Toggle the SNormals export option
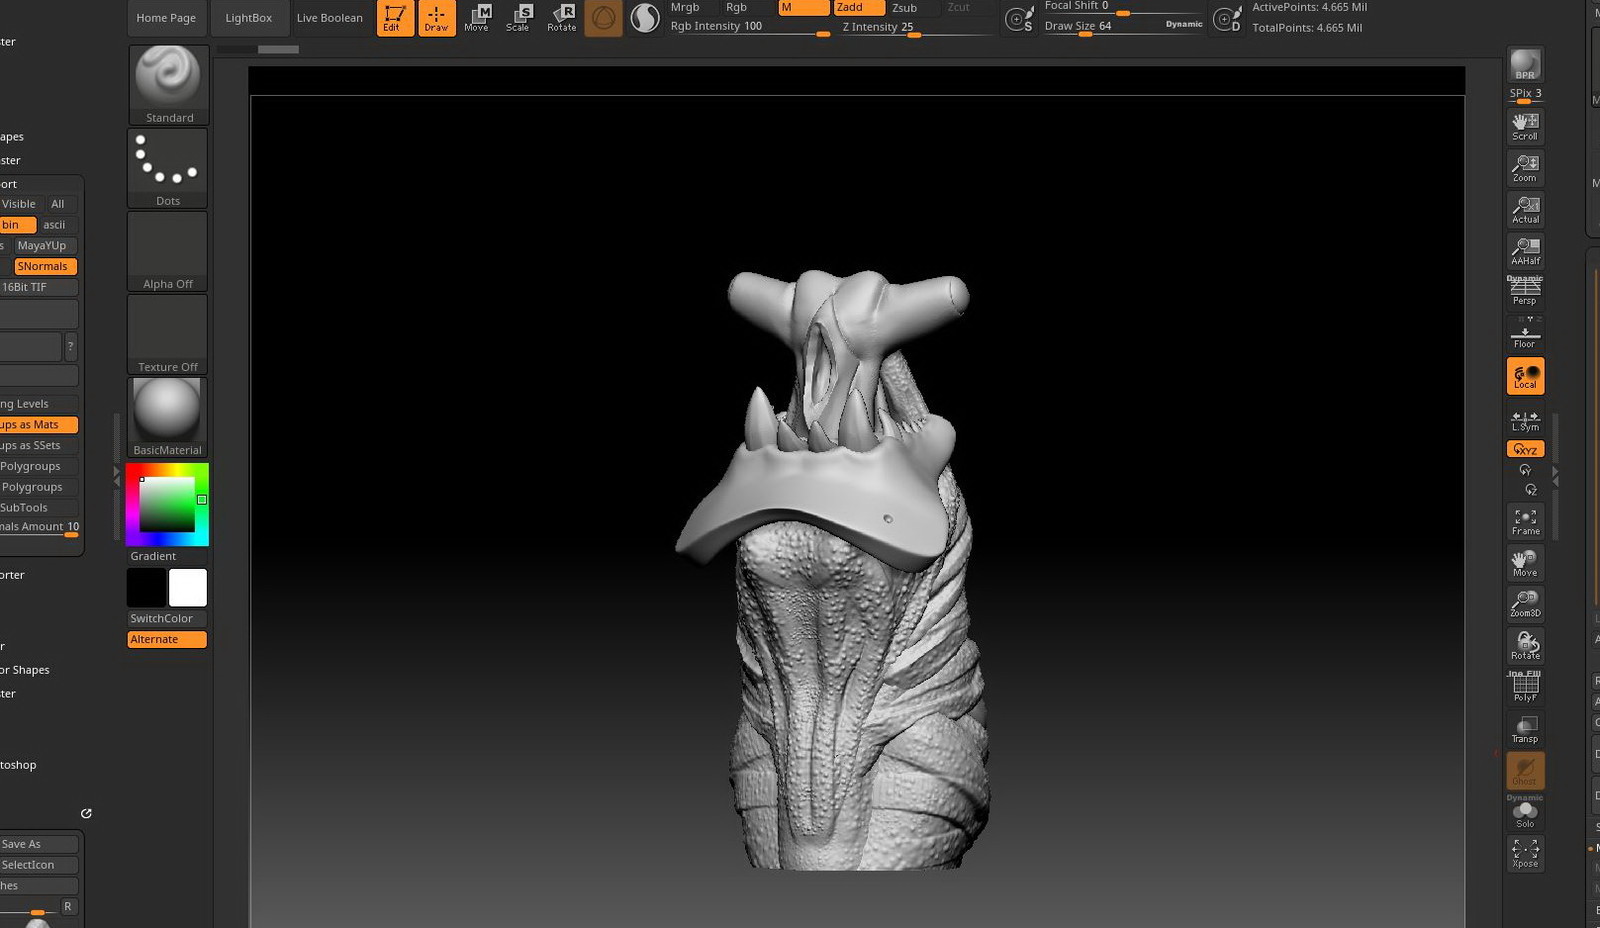 45,266
